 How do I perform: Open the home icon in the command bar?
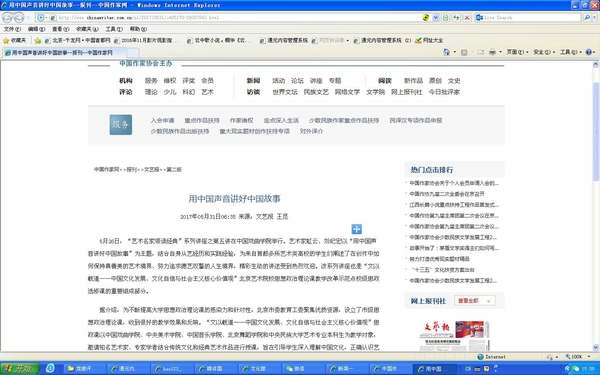pos(447,52)
